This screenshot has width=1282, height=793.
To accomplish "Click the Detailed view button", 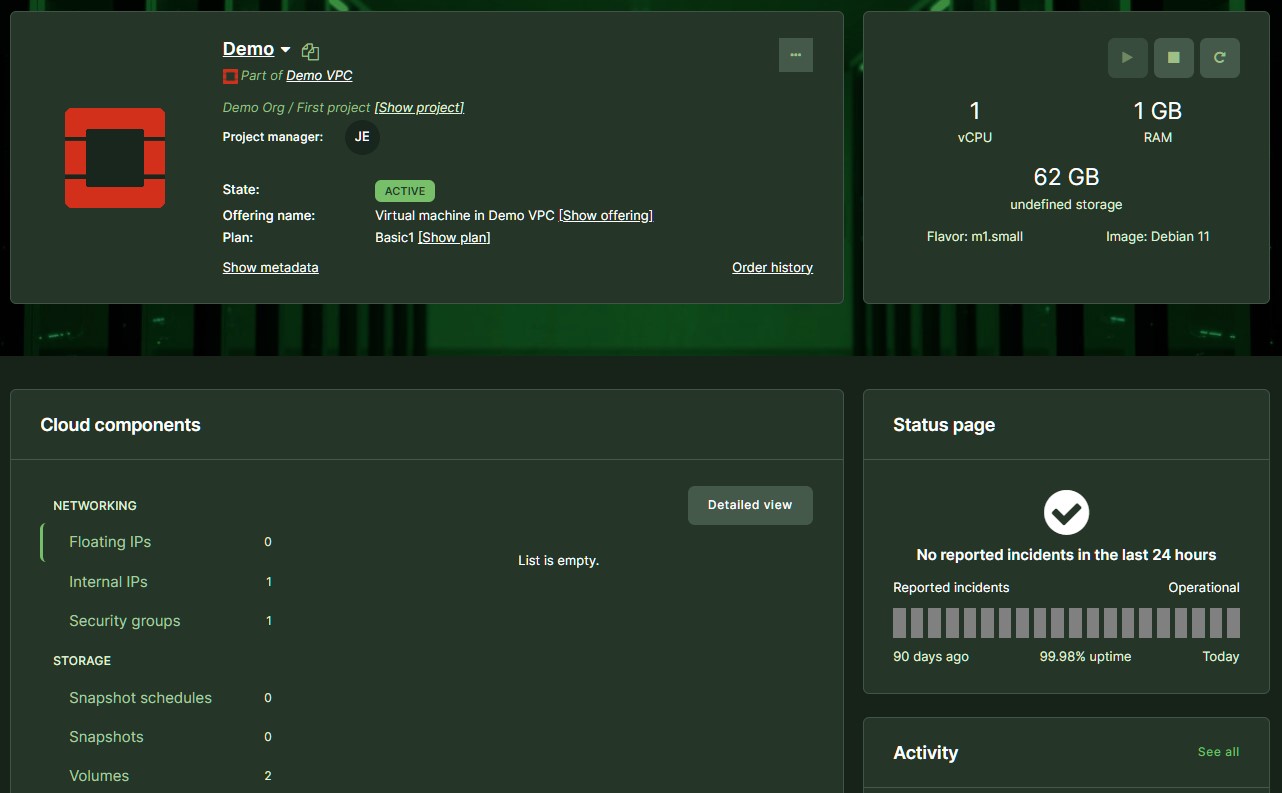I will [749, 505].
